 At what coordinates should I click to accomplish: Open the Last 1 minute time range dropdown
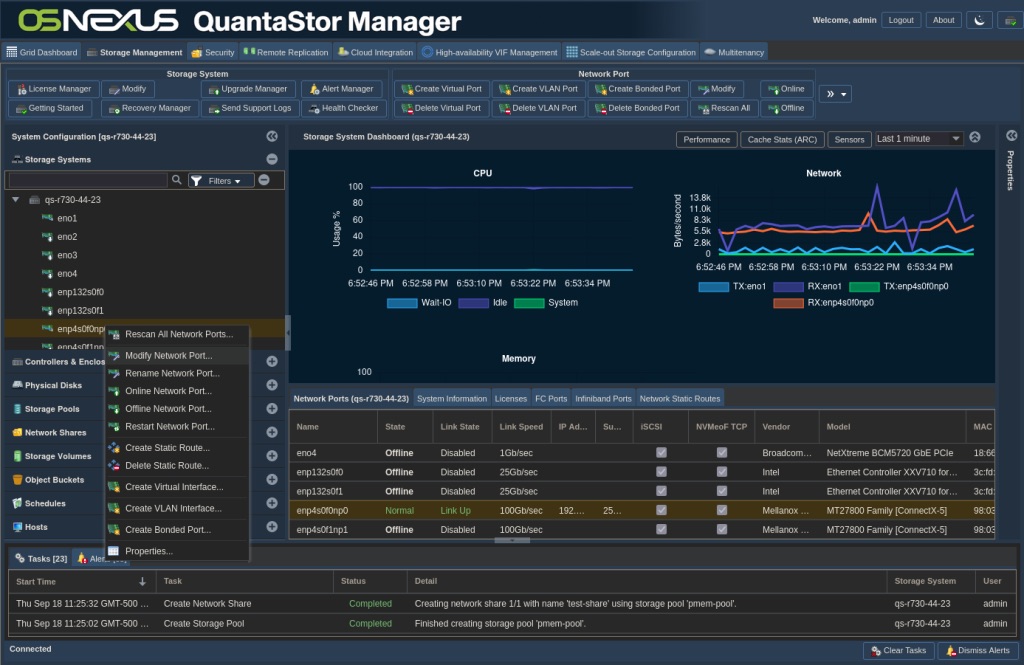coord(917,138)
